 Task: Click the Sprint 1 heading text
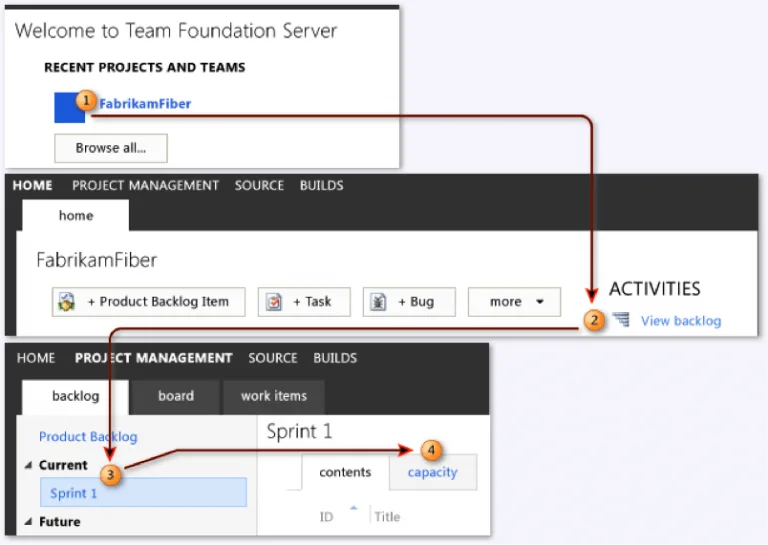tap(299, 431)
